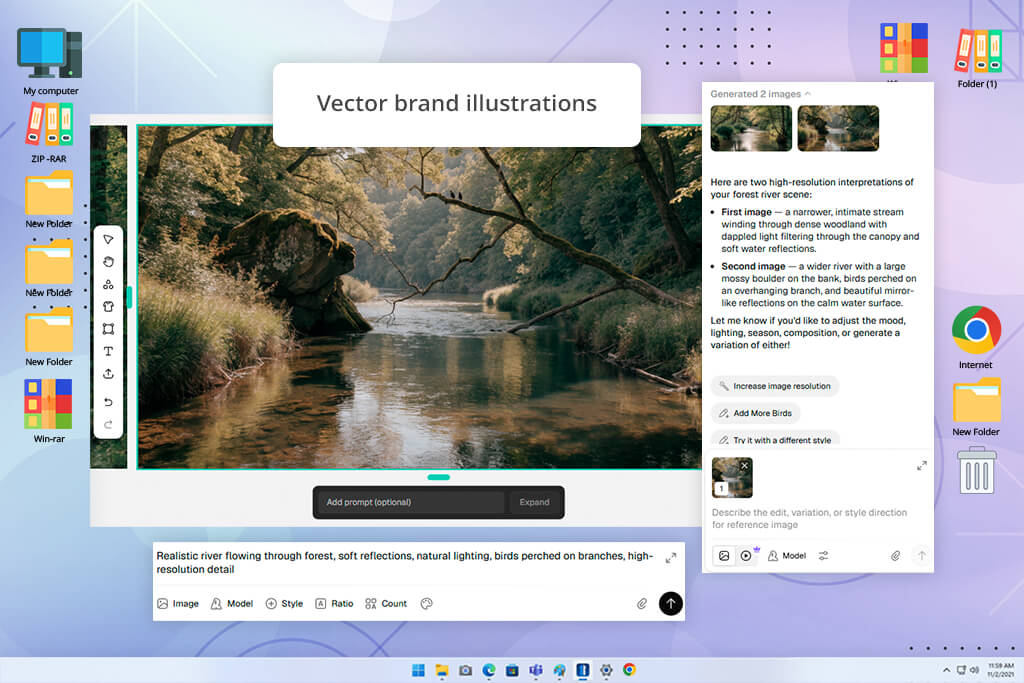Click the Expand button
1024x683 pixels.
[534, 502]
